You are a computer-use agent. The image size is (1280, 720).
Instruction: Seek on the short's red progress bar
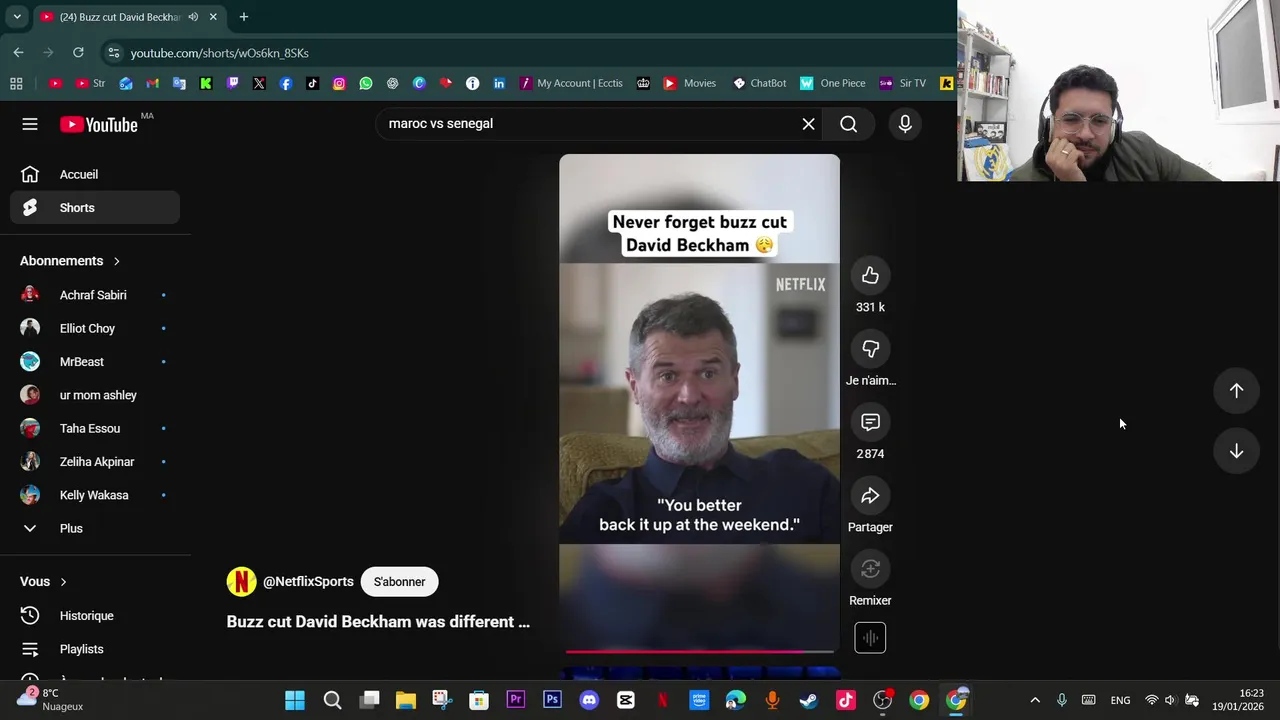(x=699, y=652)
